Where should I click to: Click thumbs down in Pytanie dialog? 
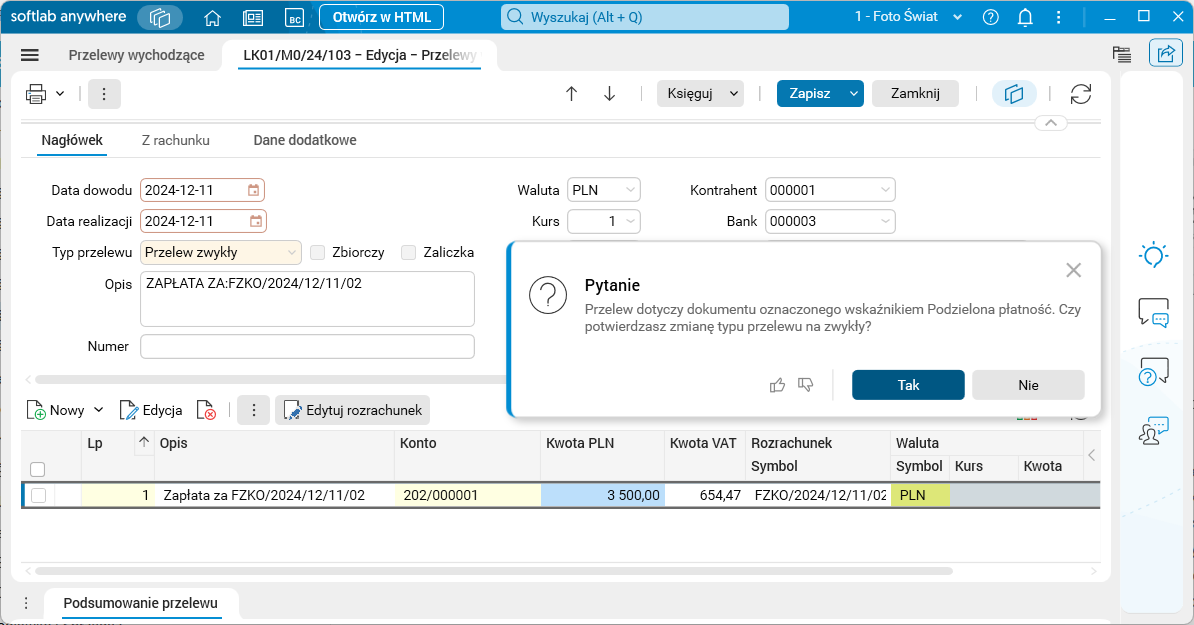[x=806, y=385]
